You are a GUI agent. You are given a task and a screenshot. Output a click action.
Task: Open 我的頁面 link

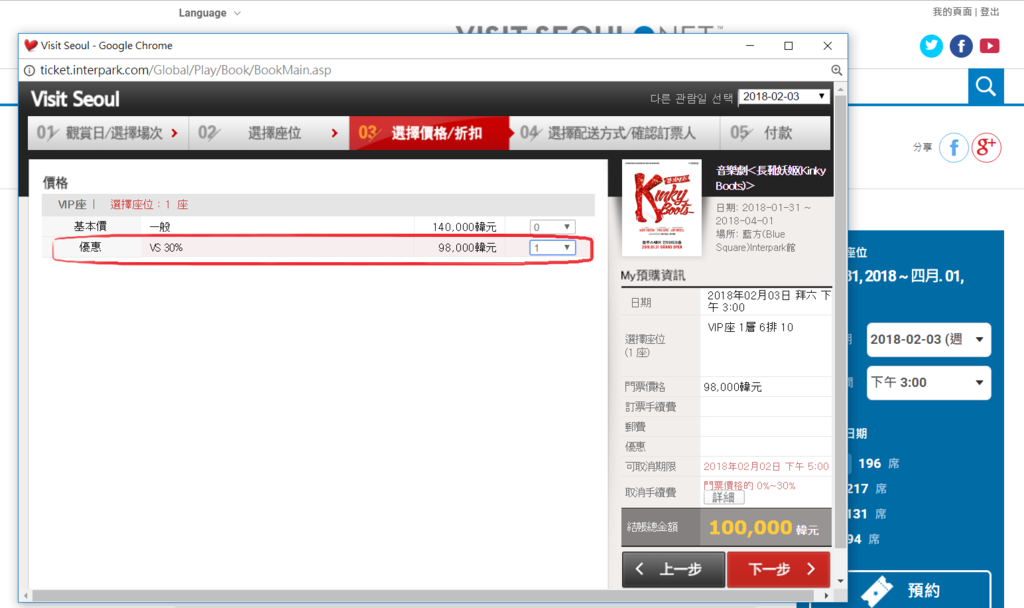click(x=952, y=12)
